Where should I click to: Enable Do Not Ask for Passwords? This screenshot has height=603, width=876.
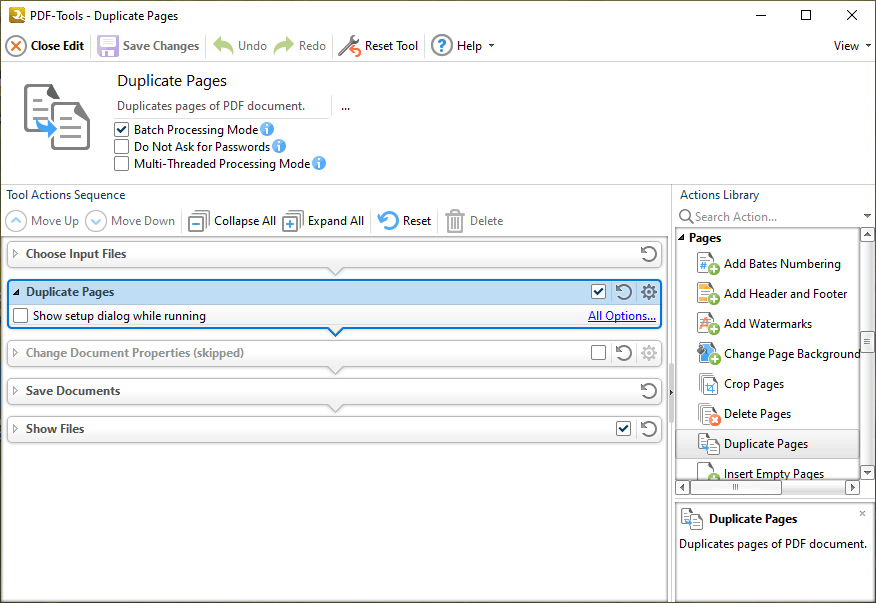tap(121, 146)
